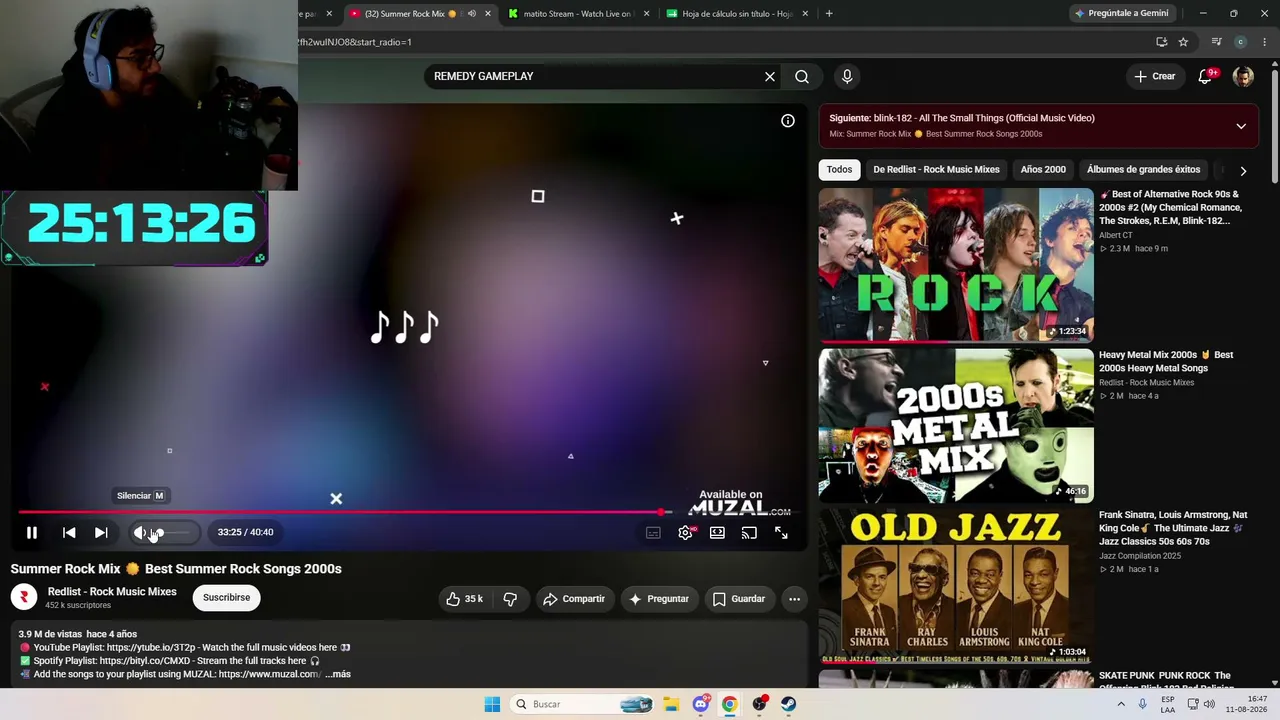Open the Chrome profile avatar
Viewport: 1280px width, 720px height.
tap(1240, 42)
